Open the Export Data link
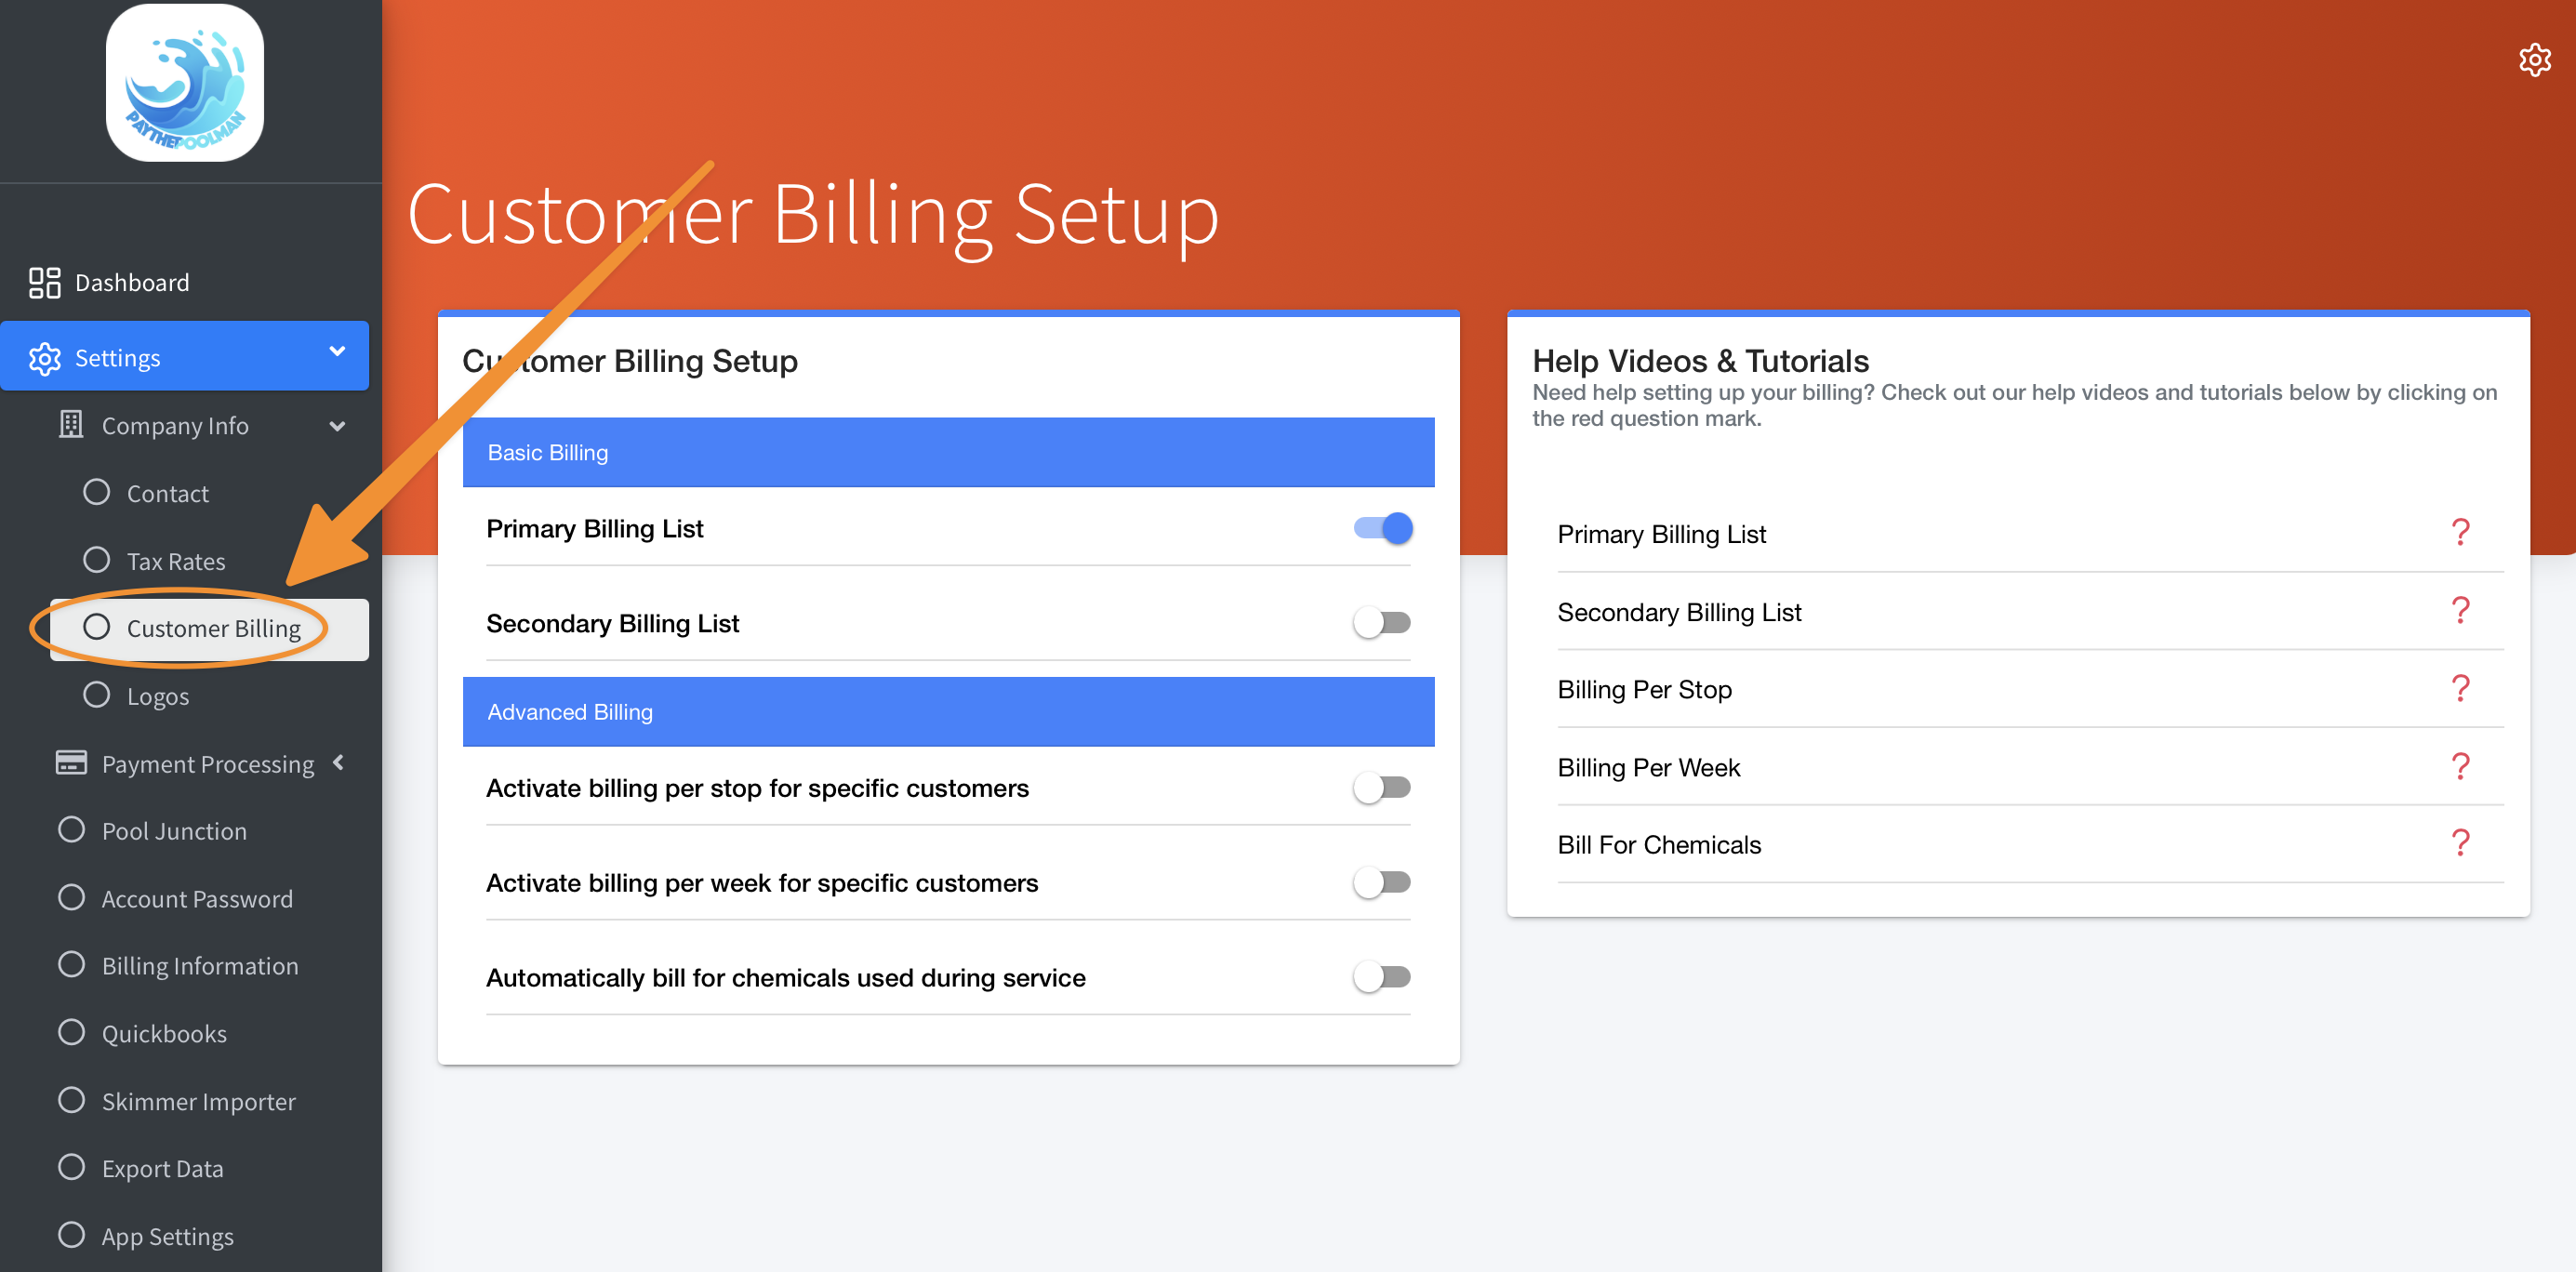 click(x=162, y=1168)
